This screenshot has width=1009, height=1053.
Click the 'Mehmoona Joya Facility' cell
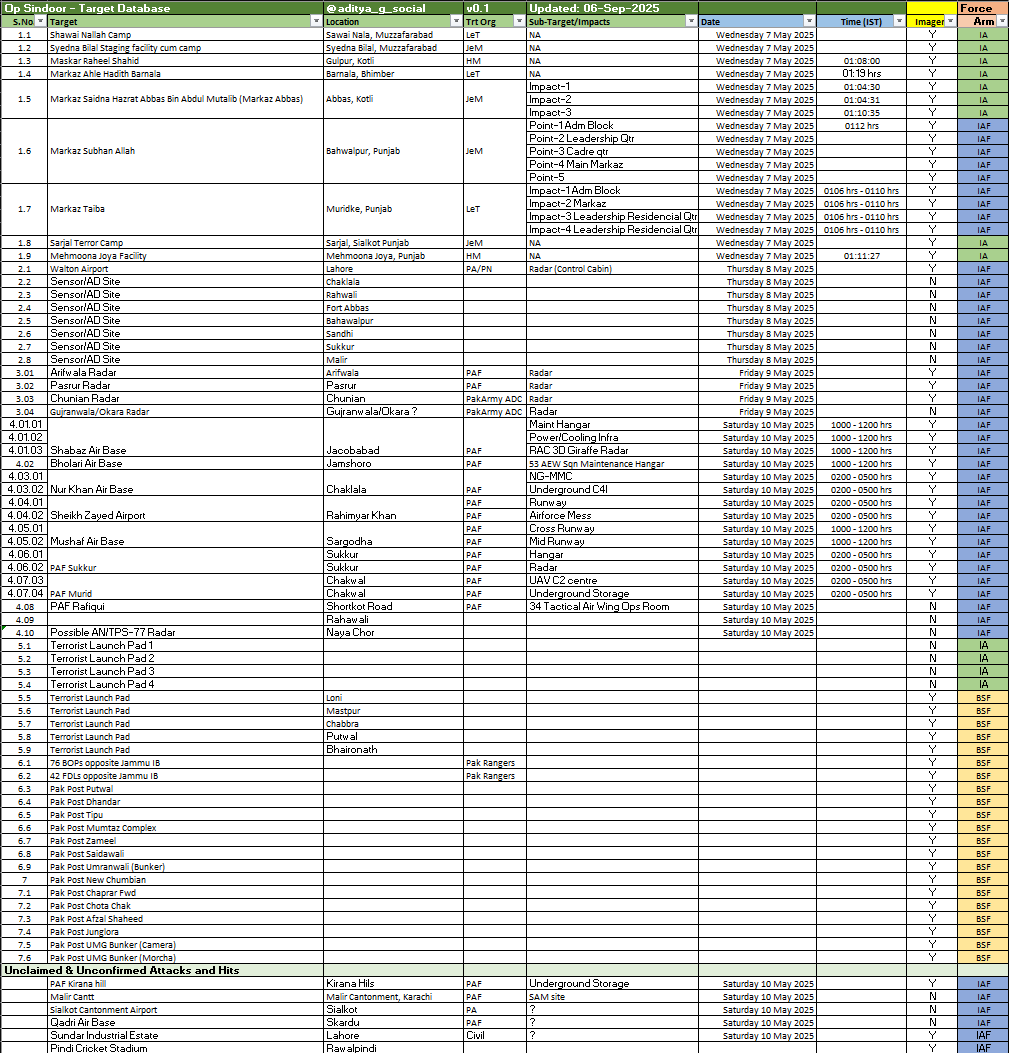(x=185, y=256)
